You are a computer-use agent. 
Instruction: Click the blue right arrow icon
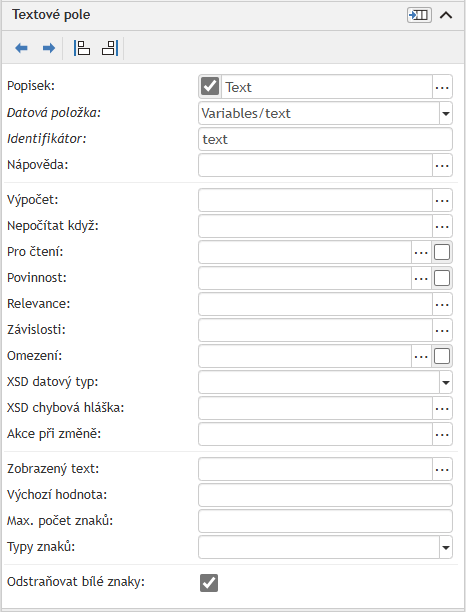click(x=48, y=48)
